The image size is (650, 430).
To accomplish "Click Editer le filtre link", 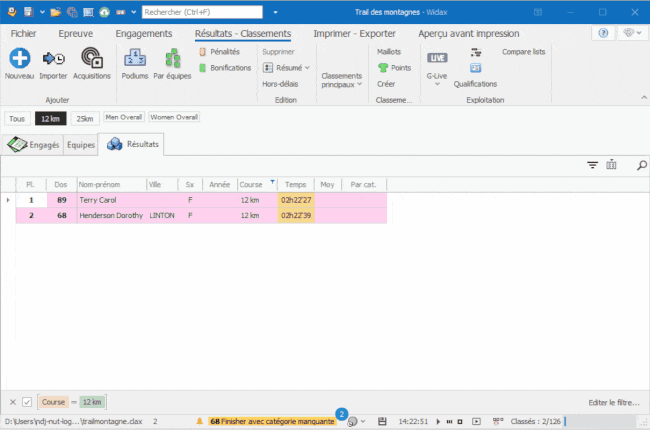I will [x=614, y=402].
